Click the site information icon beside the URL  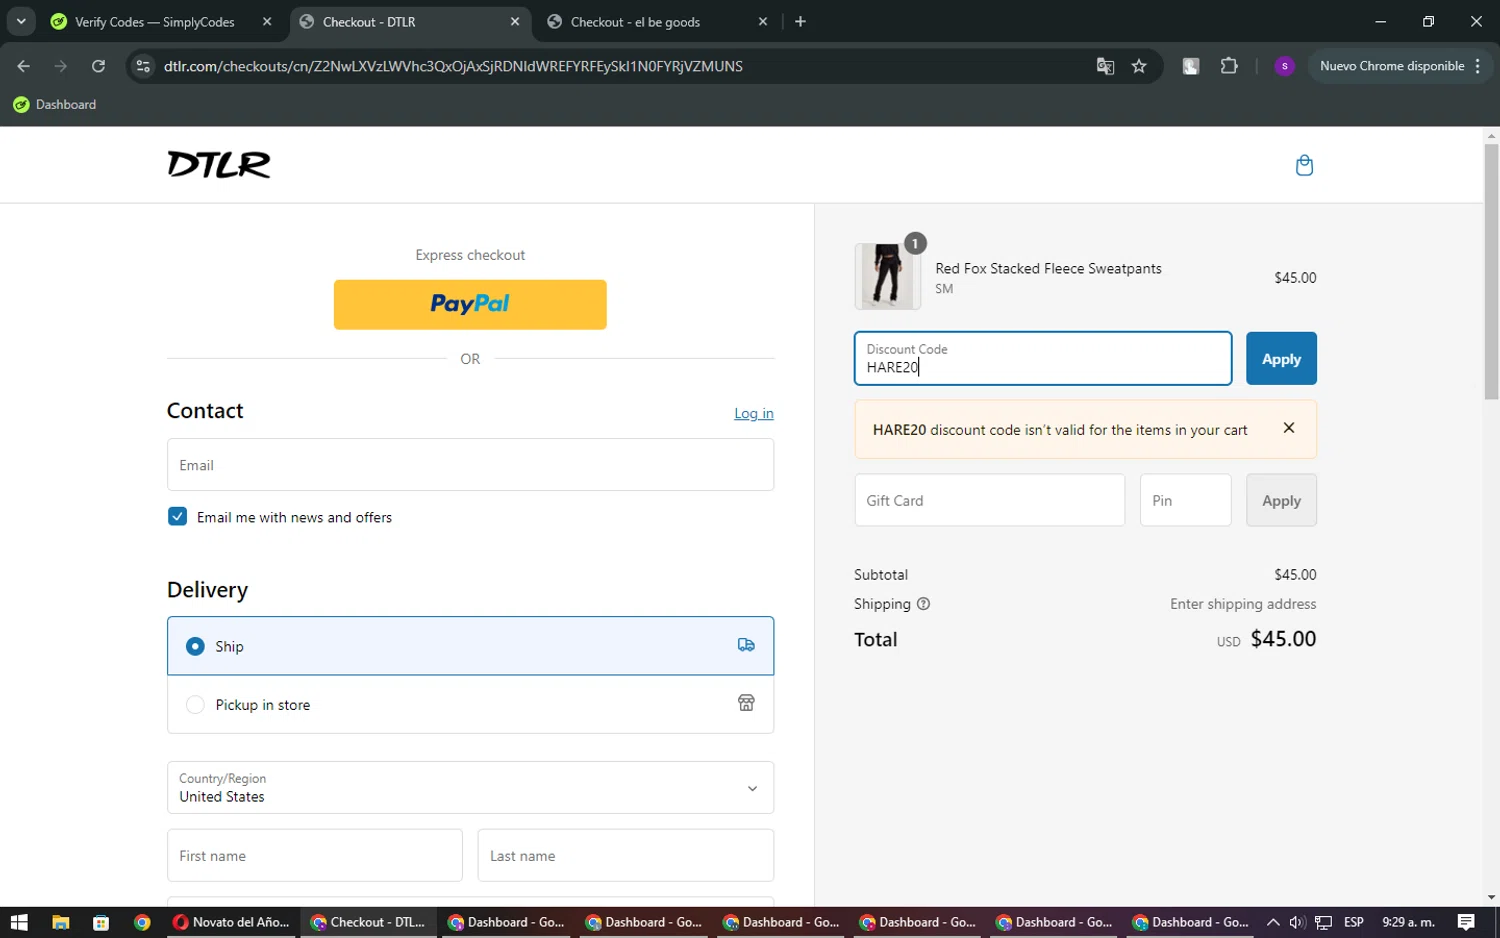[143, 66]
